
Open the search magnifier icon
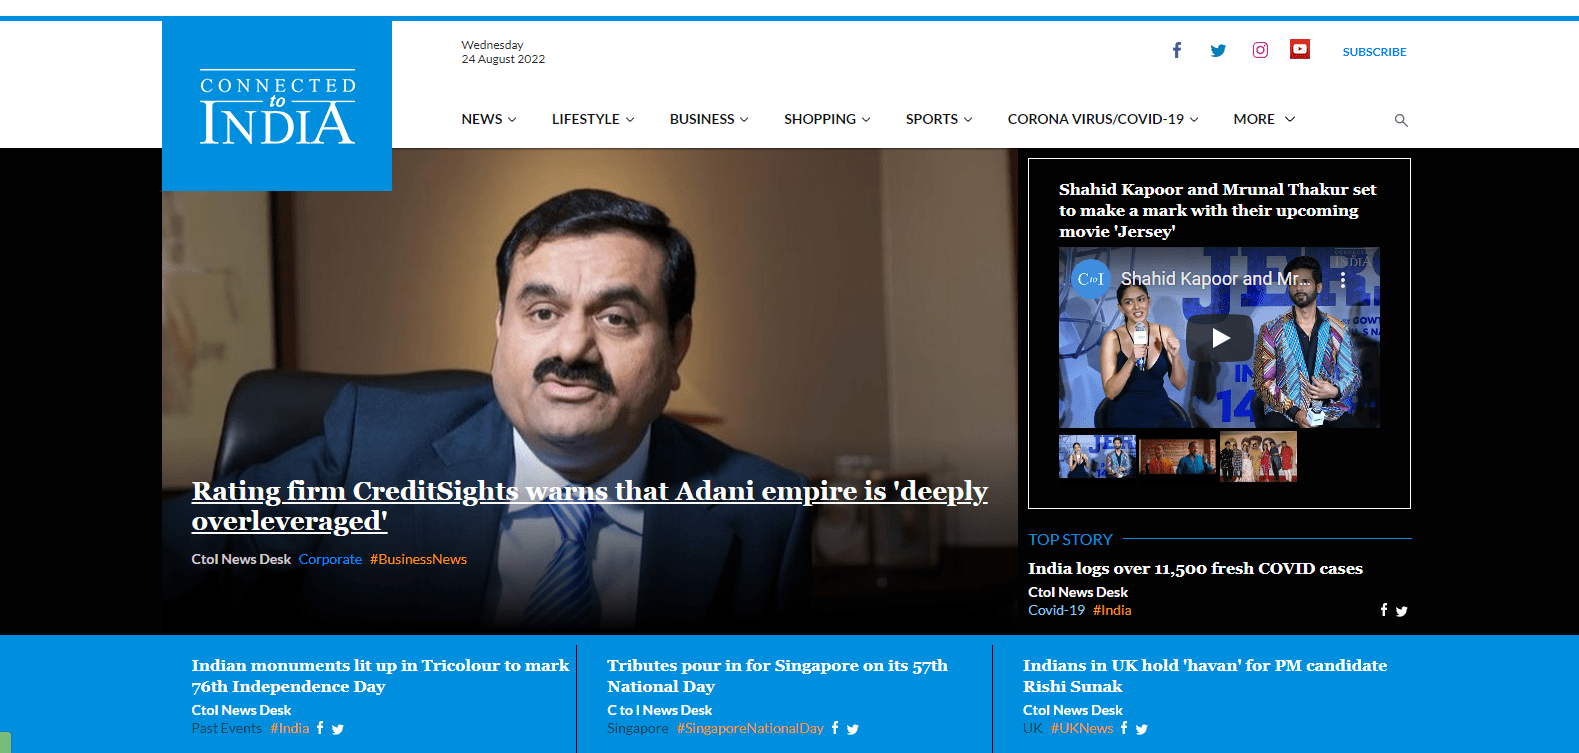click(x=1401, y=120)
